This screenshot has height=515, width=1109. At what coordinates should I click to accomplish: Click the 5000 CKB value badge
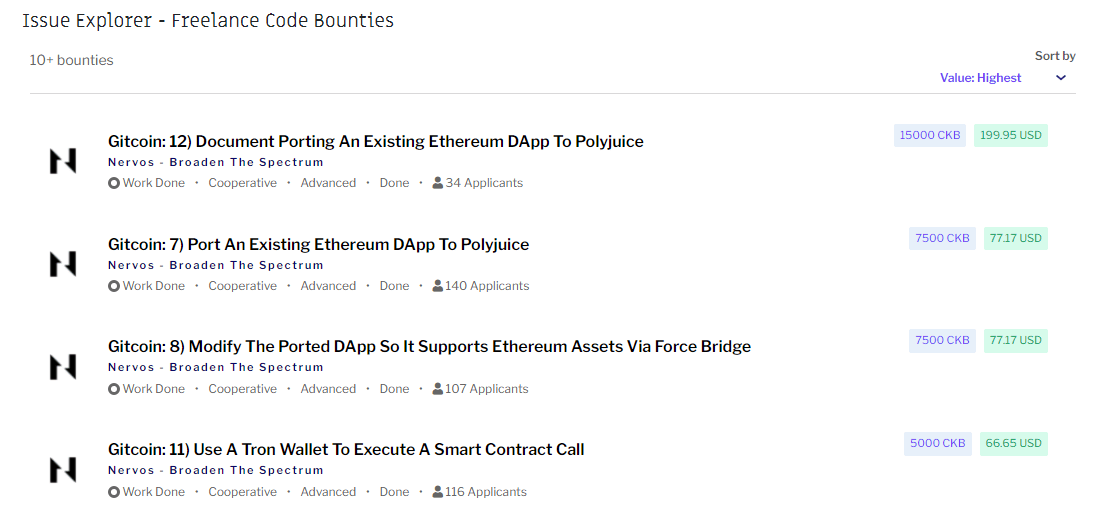(x=938, y=443)
